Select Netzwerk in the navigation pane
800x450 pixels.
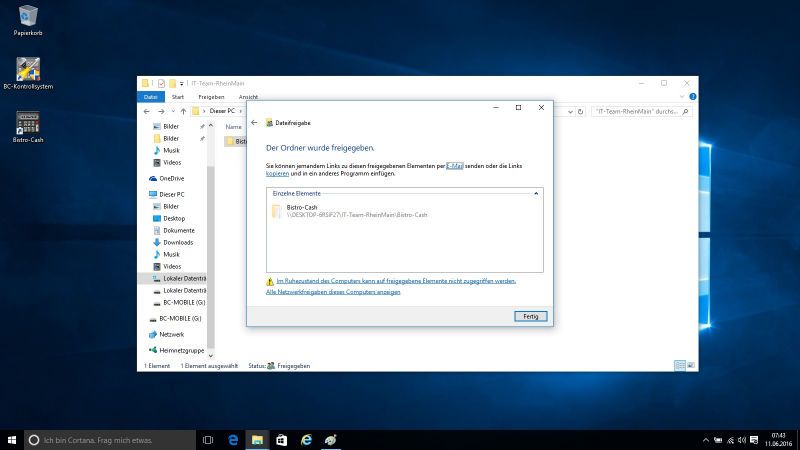click(x=166, y=335)
